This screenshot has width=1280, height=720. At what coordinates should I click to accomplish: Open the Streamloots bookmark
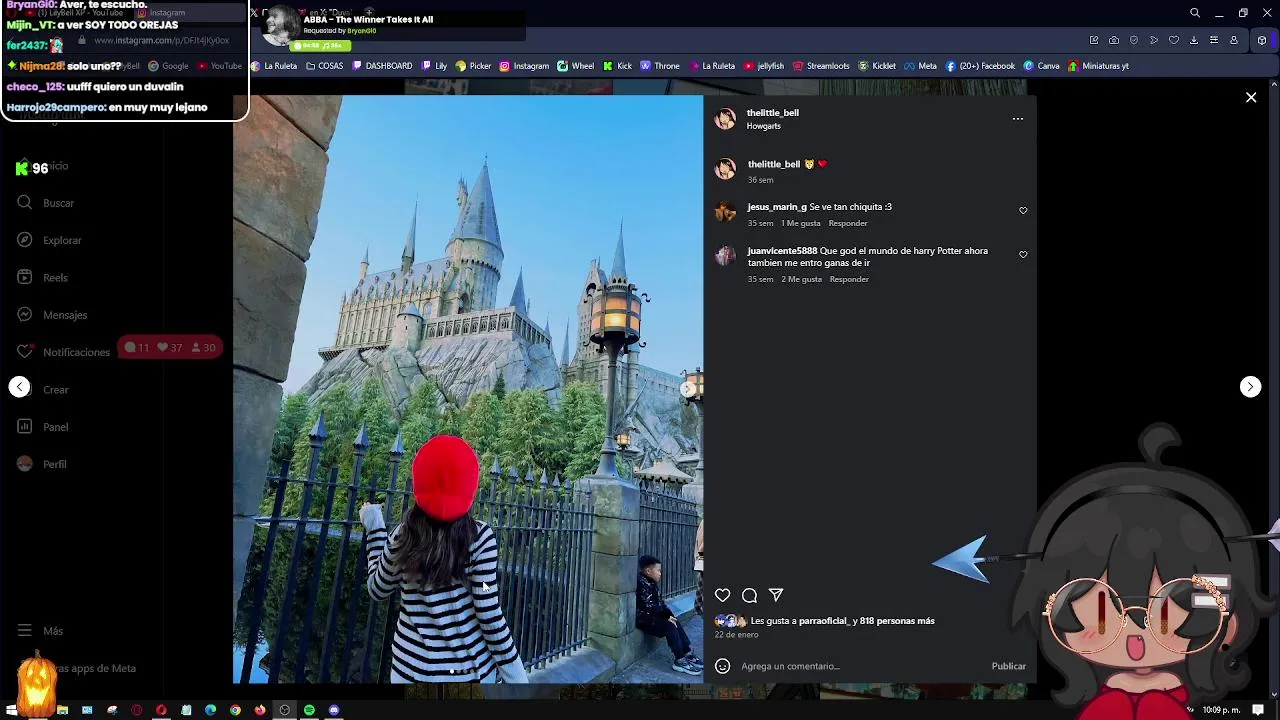(x=821, y=66)
